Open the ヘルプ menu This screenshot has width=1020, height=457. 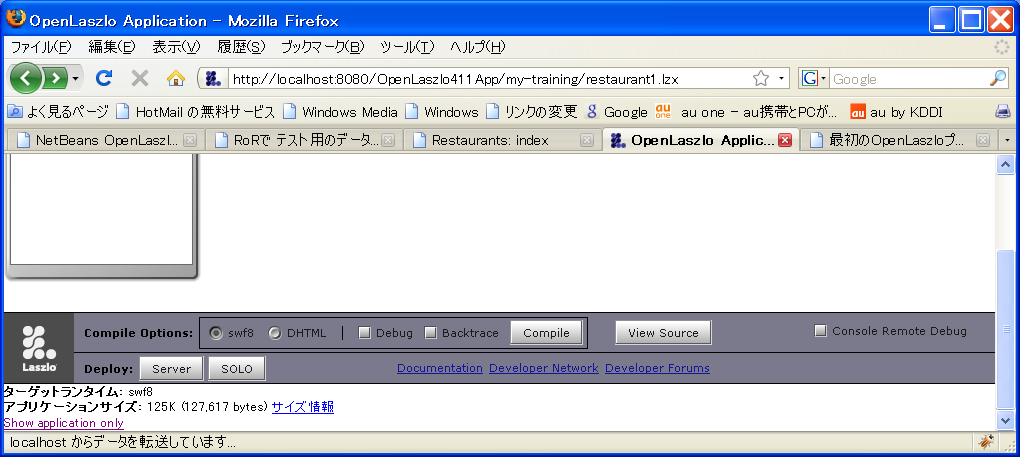coord(477,47)
